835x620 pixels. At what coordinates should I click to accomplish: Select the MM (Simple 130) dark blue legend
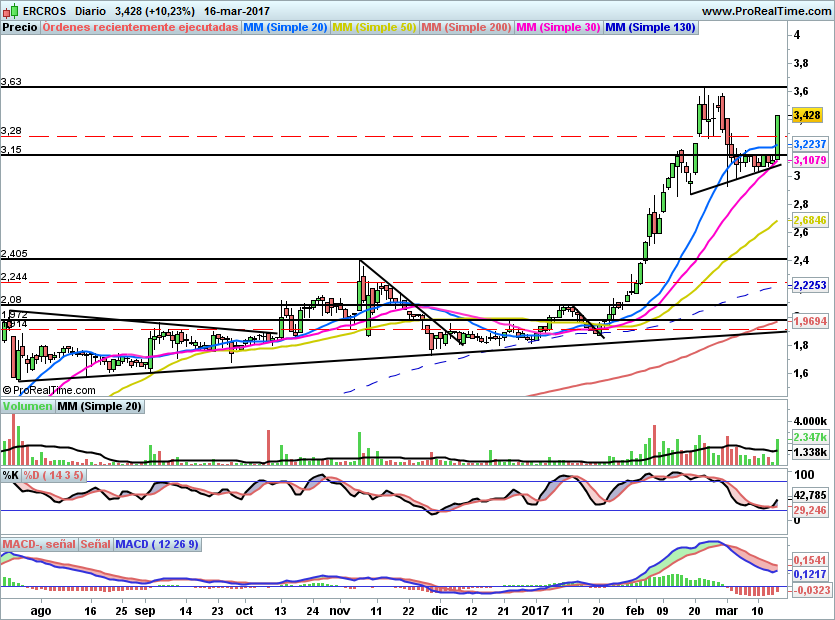650,28
